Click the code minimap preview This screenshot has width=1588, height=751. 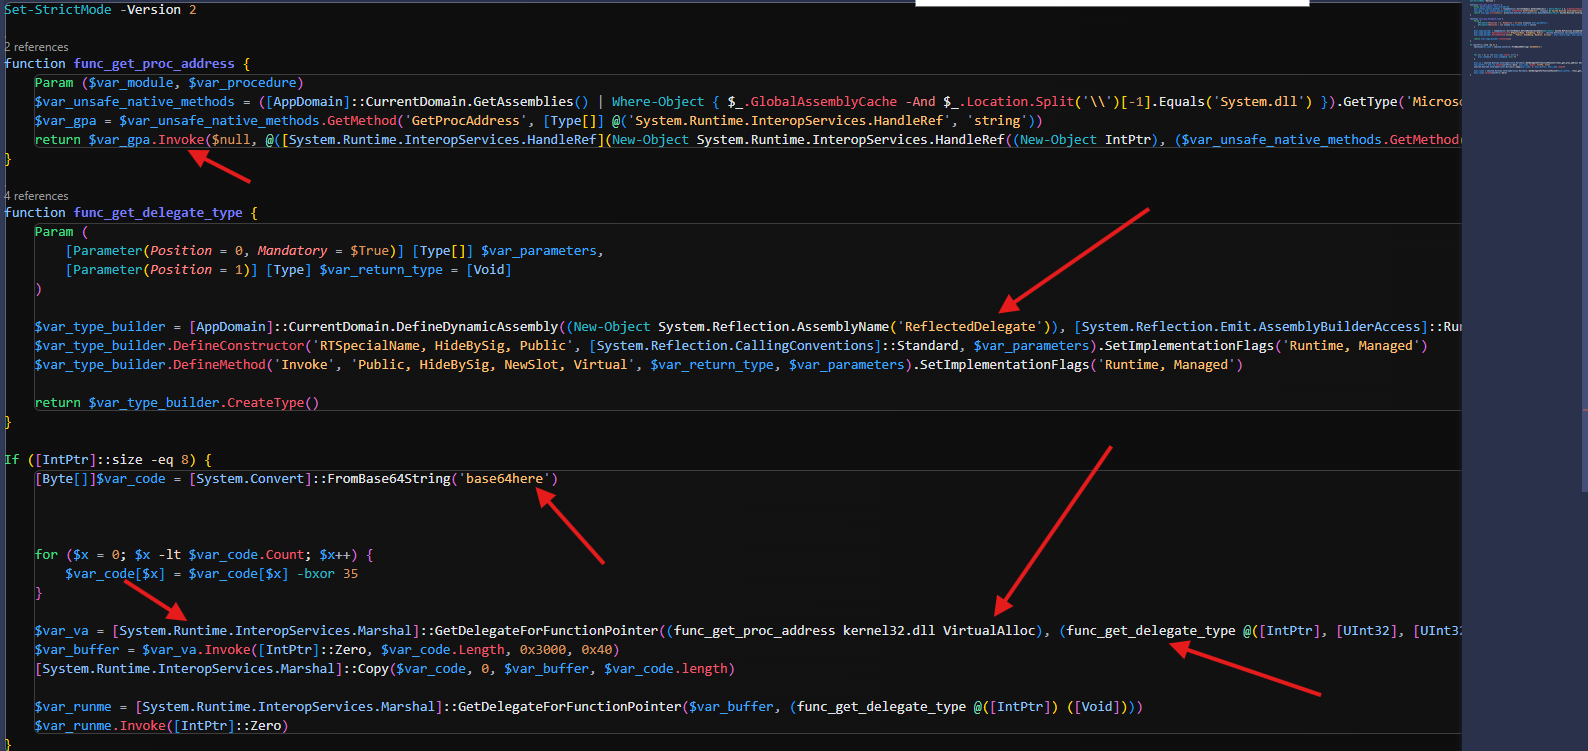pyautogui.click(x=1525, y=40)
